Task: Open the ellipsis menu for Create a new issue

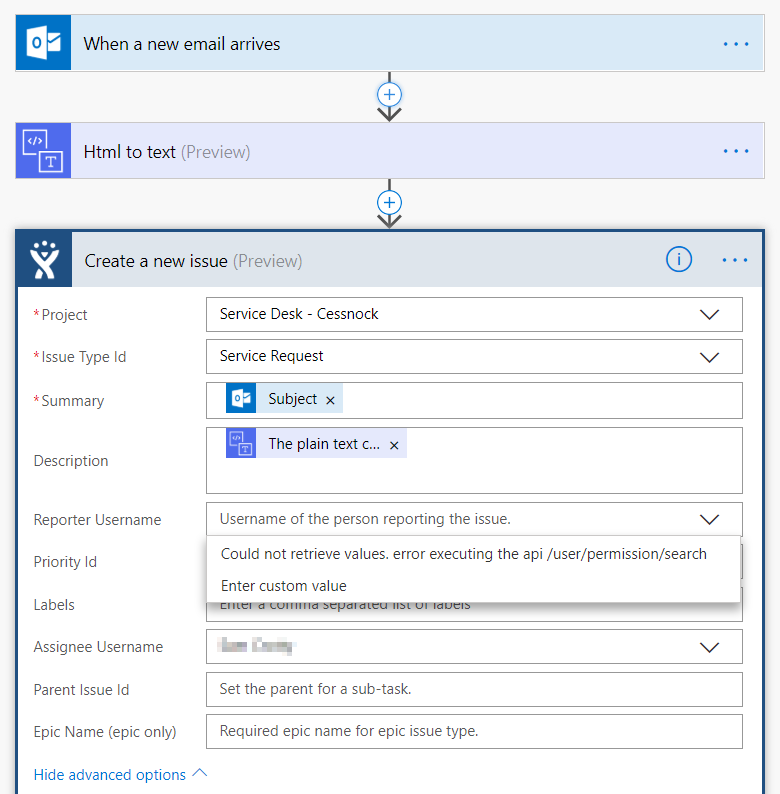Action: (x=734, y=260)
